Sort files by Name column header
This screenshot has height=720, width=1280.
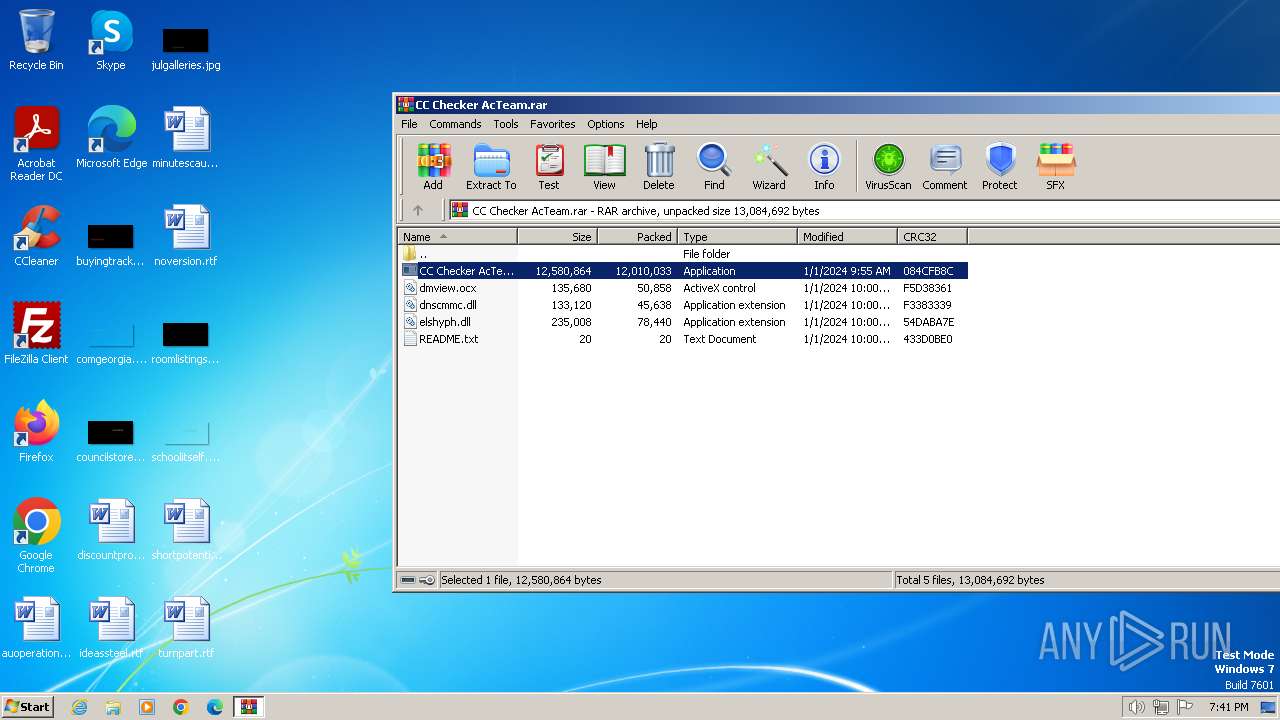tap(457, 237)
